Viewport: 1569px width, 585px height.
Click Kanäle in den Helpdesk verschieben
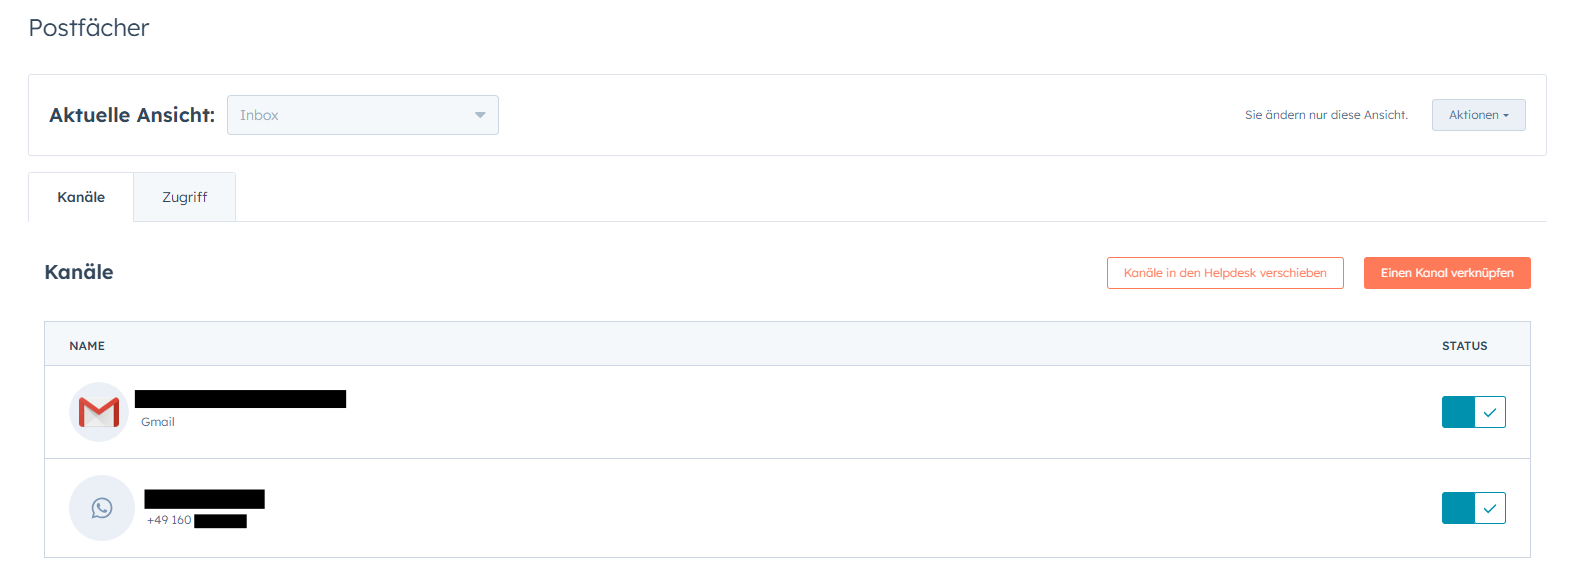tap(1225, 273)
